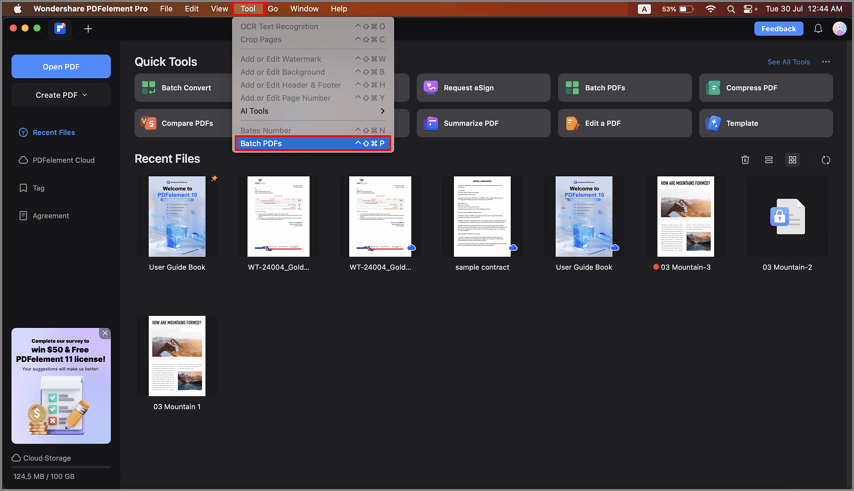
Task: Click the trash icon in Recent Files
Action: 745,160
